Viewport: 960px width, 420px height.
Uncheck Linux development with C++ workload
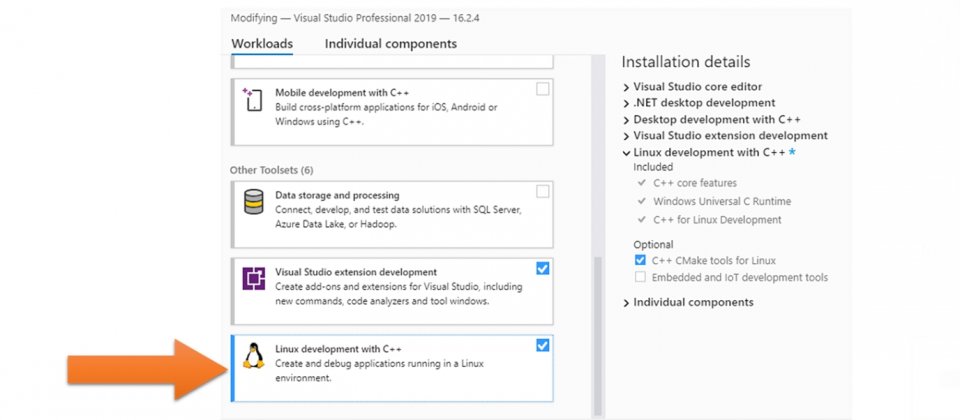542,346
